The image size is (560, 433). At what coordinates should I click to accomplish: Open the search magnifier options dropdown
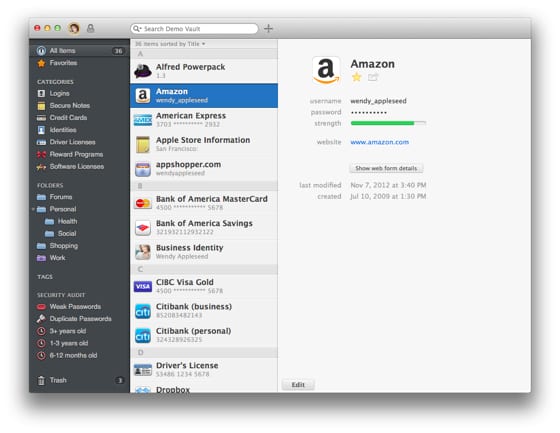pyautogui.click(x=137, y=29)
